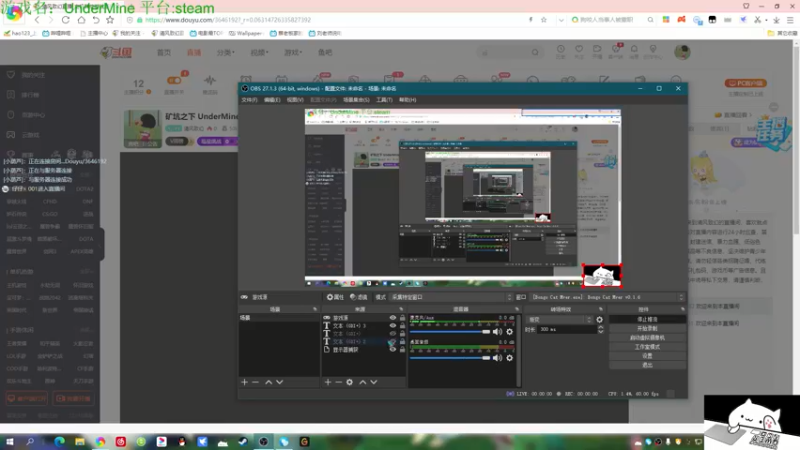Open settings gear for desktop audio

point(509,358)
